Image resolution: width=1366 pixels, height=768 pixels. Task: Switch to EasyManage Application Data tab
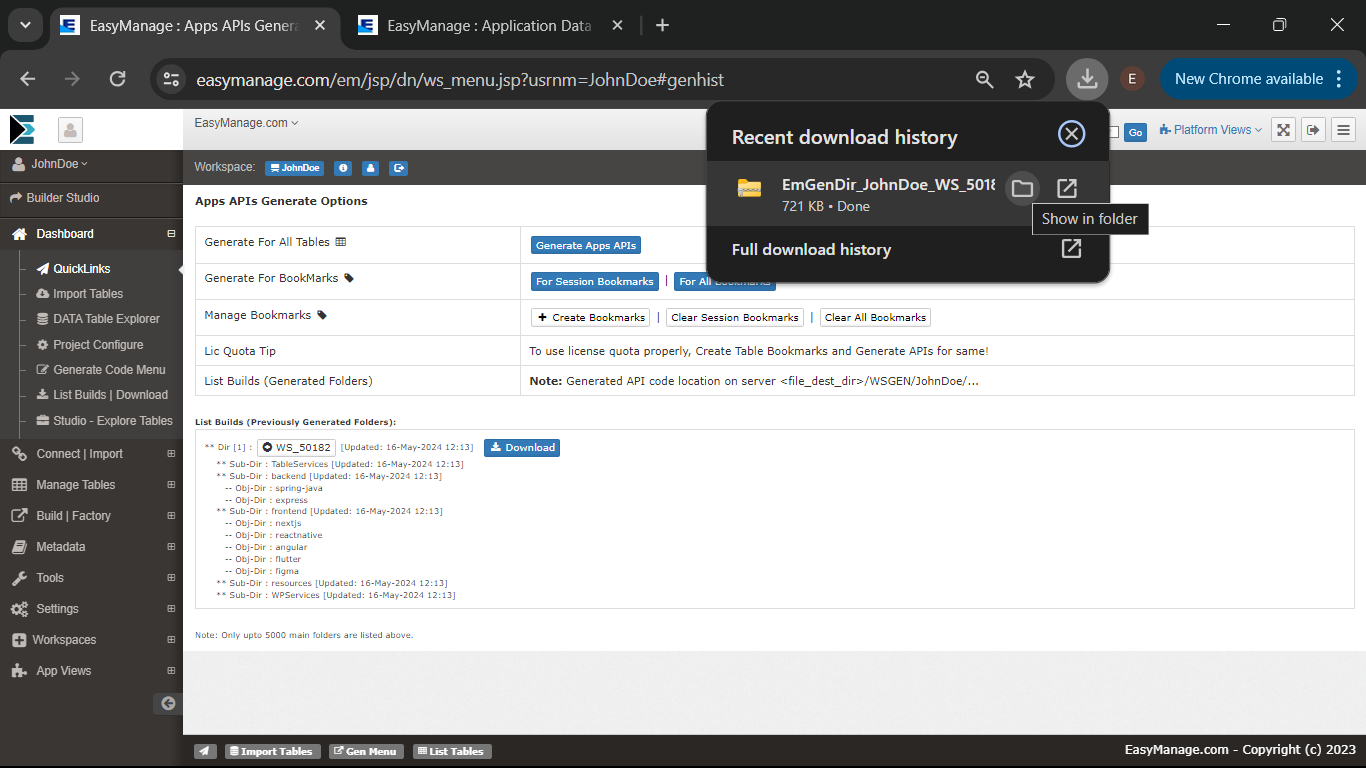[490, 26]
